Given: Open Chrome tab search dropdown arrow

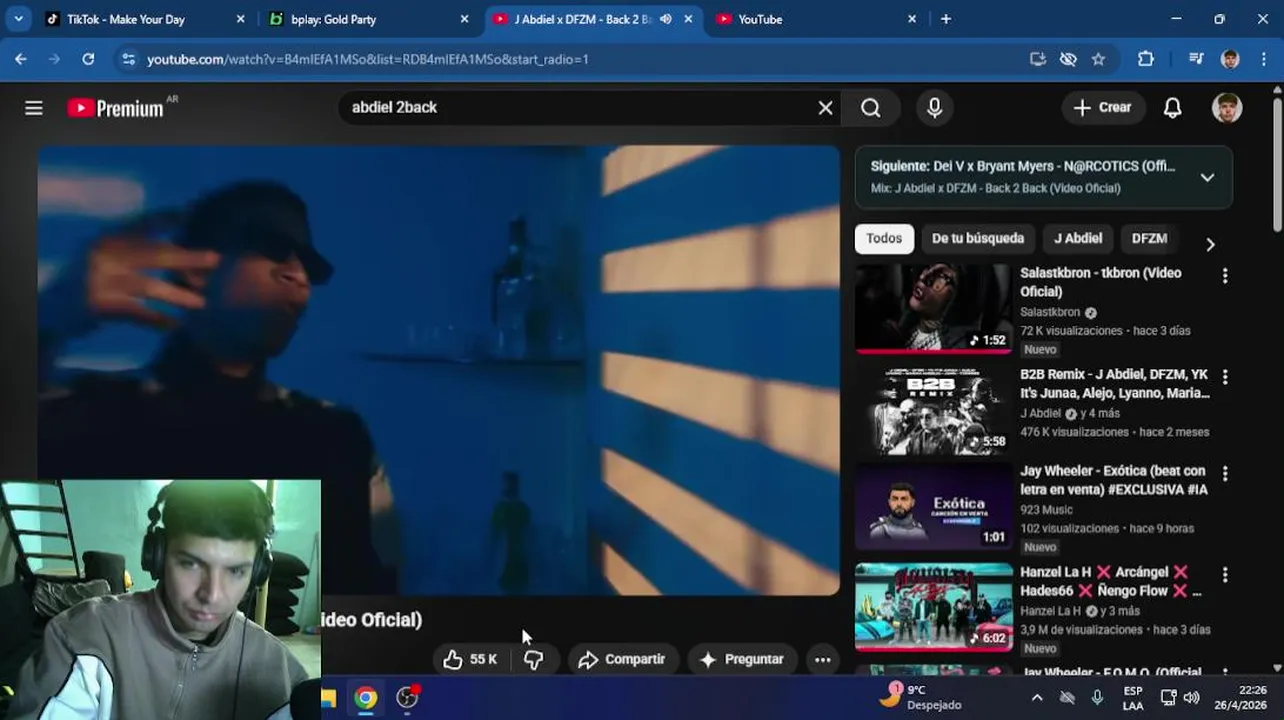Looking at the screenshot, I should tap(18, 19).
